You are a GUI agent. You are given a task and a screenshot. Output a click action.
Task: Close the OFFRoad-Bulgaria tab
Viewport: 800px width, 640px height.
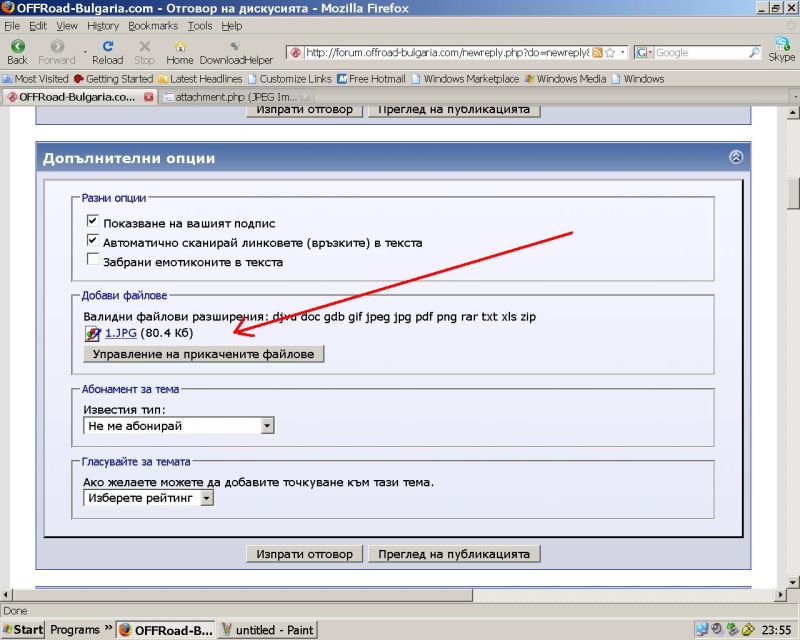[148, 96]
